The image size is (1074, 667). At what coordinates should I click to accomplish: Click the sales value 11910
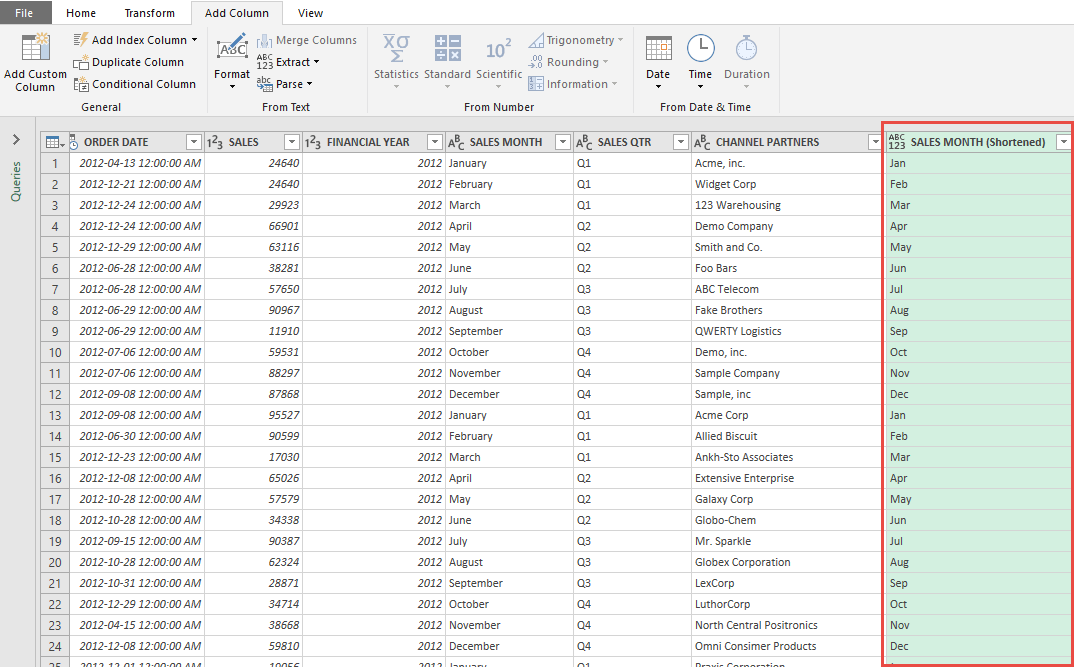pos(253,331)
